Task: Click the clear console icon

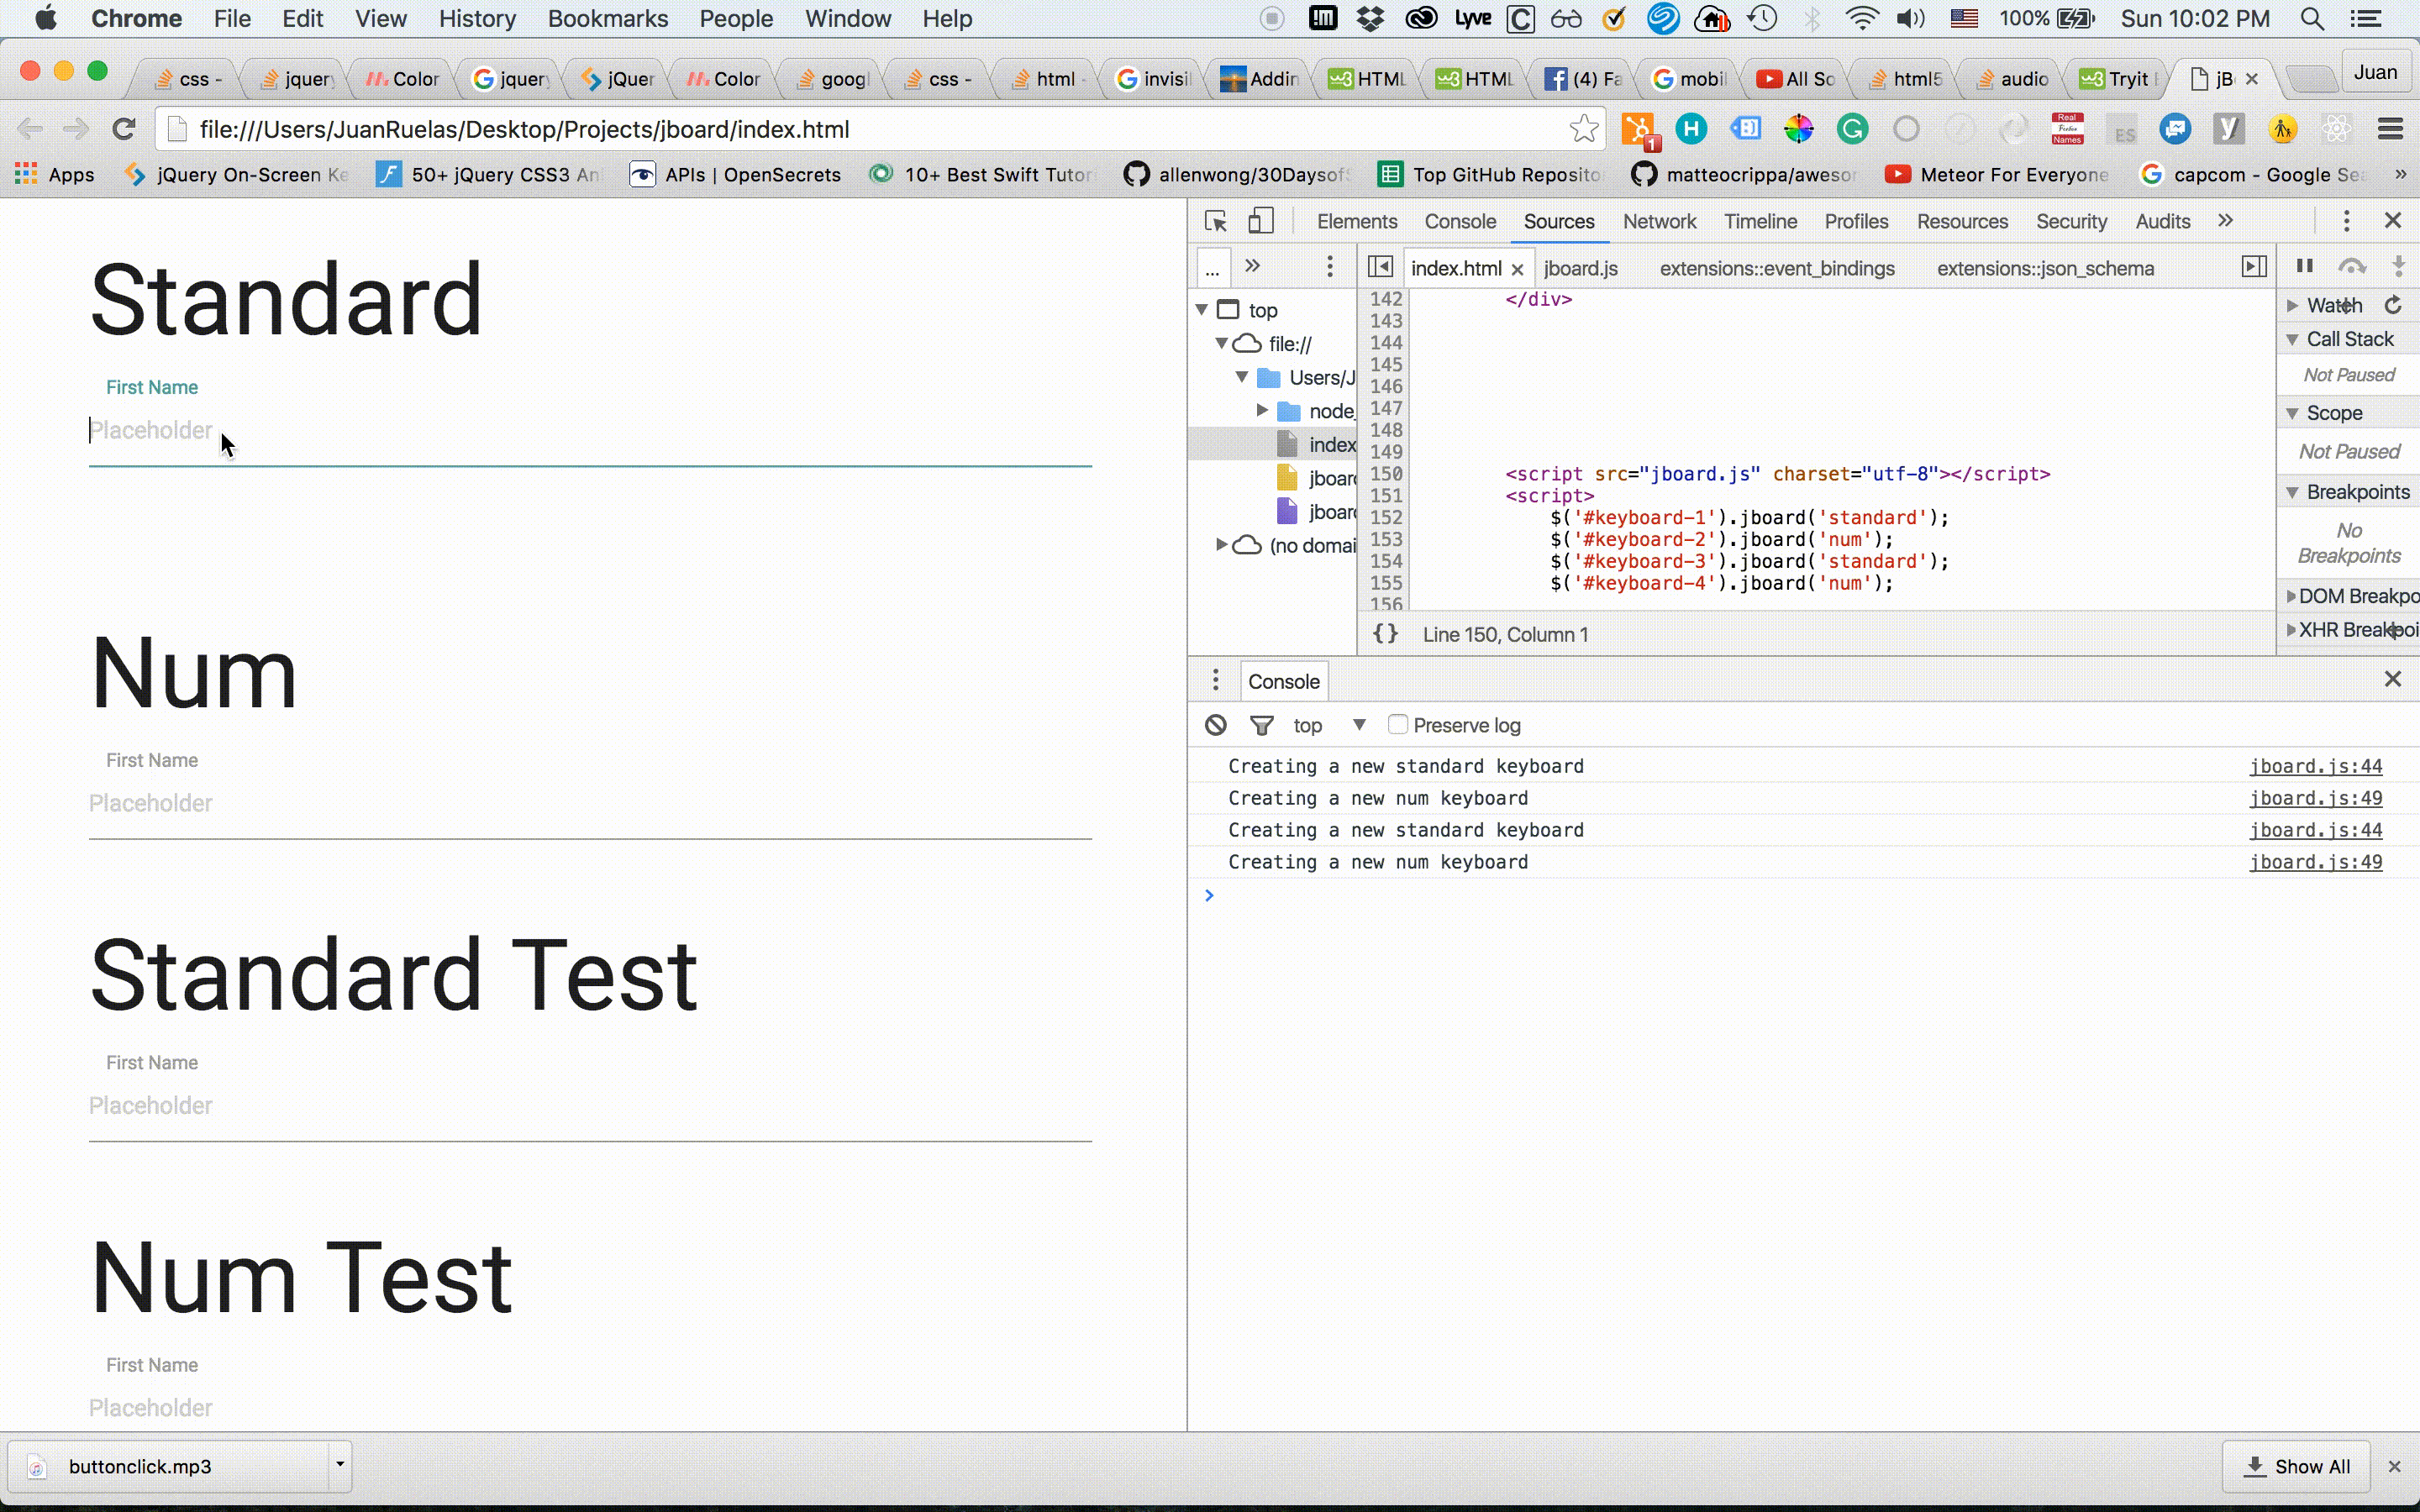Action: coord(1215,725)
